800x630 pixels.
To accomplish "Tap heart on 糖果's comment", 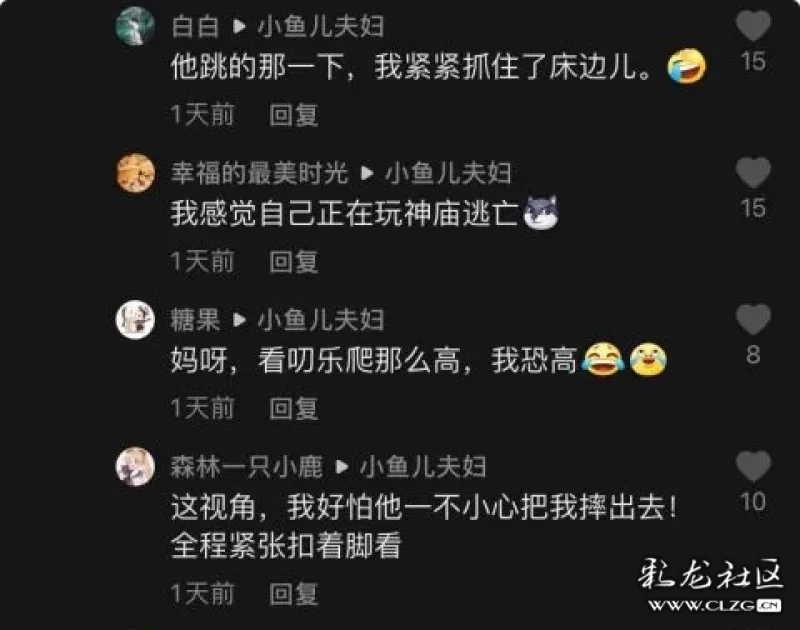I will [753, 319].
